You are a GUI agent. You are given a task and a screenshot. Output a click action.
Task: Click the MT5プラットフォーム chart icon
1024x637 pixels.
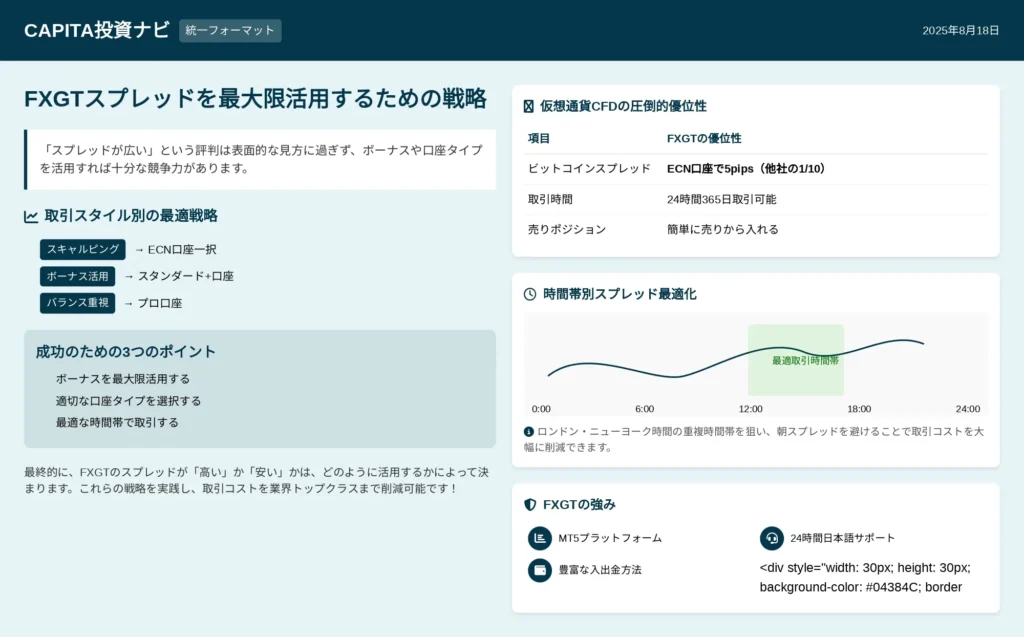tap(540, 538)
